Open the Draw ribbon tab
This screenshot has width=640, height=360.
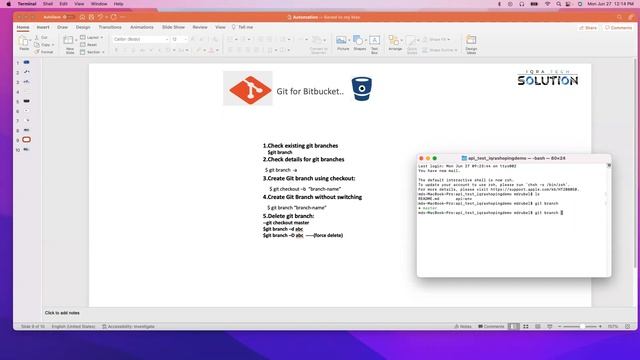62,27
